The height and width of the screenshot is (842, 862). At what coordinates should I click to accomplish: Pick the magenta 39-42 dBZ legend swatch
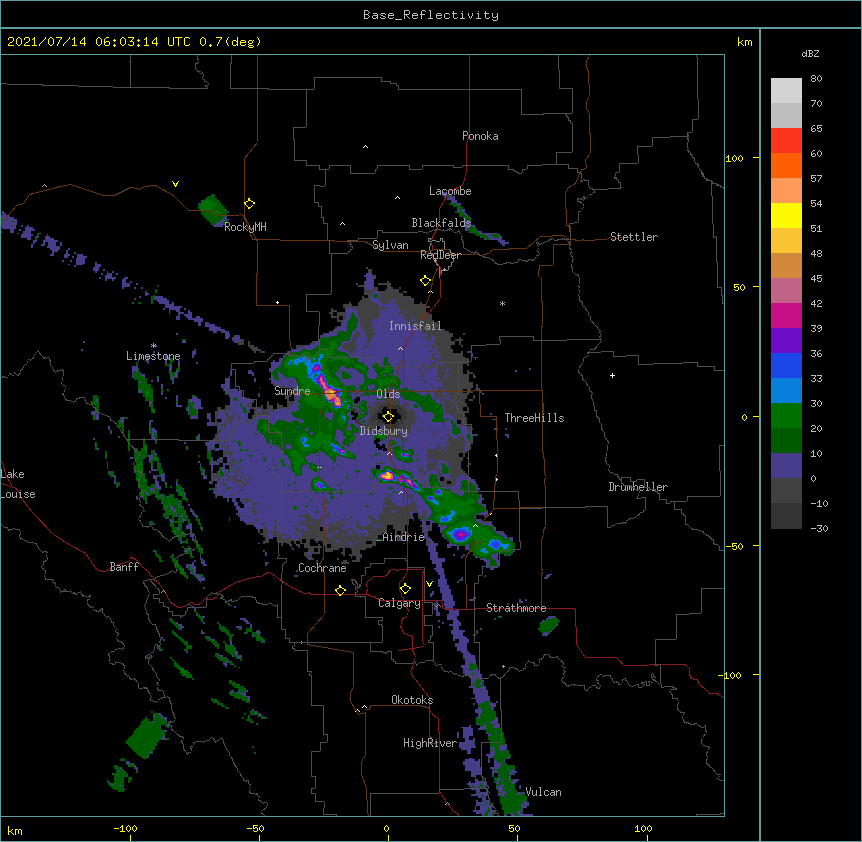coord(786,315)
